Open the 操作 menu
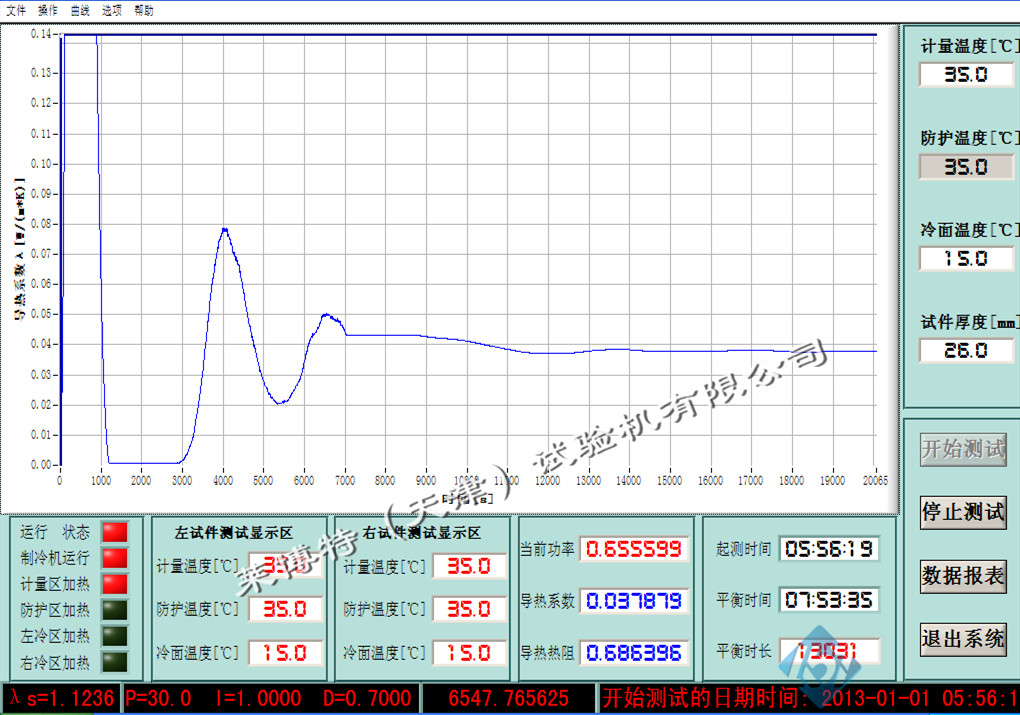Image resolution: width=1020 pixels, height=715 pixels. [48, 10]
